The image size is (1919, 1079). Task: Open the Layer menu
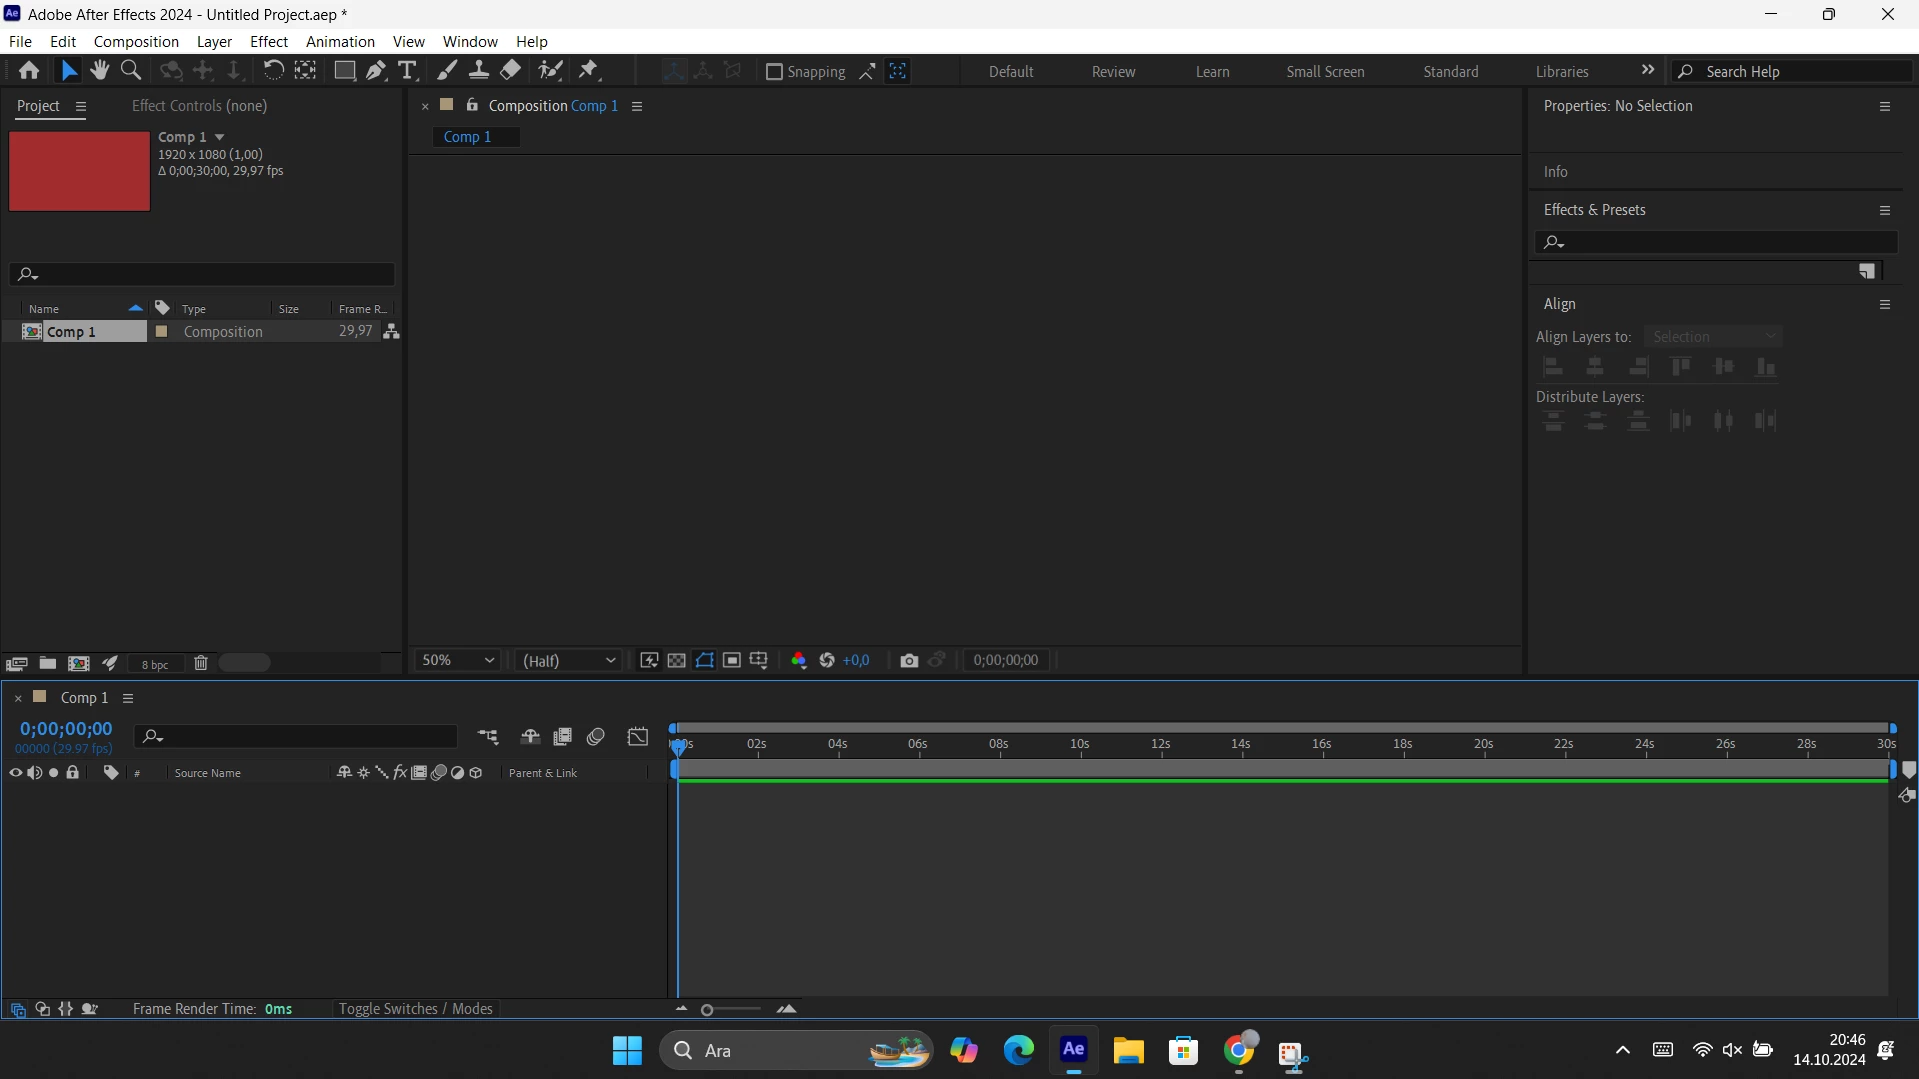(214, 41)
